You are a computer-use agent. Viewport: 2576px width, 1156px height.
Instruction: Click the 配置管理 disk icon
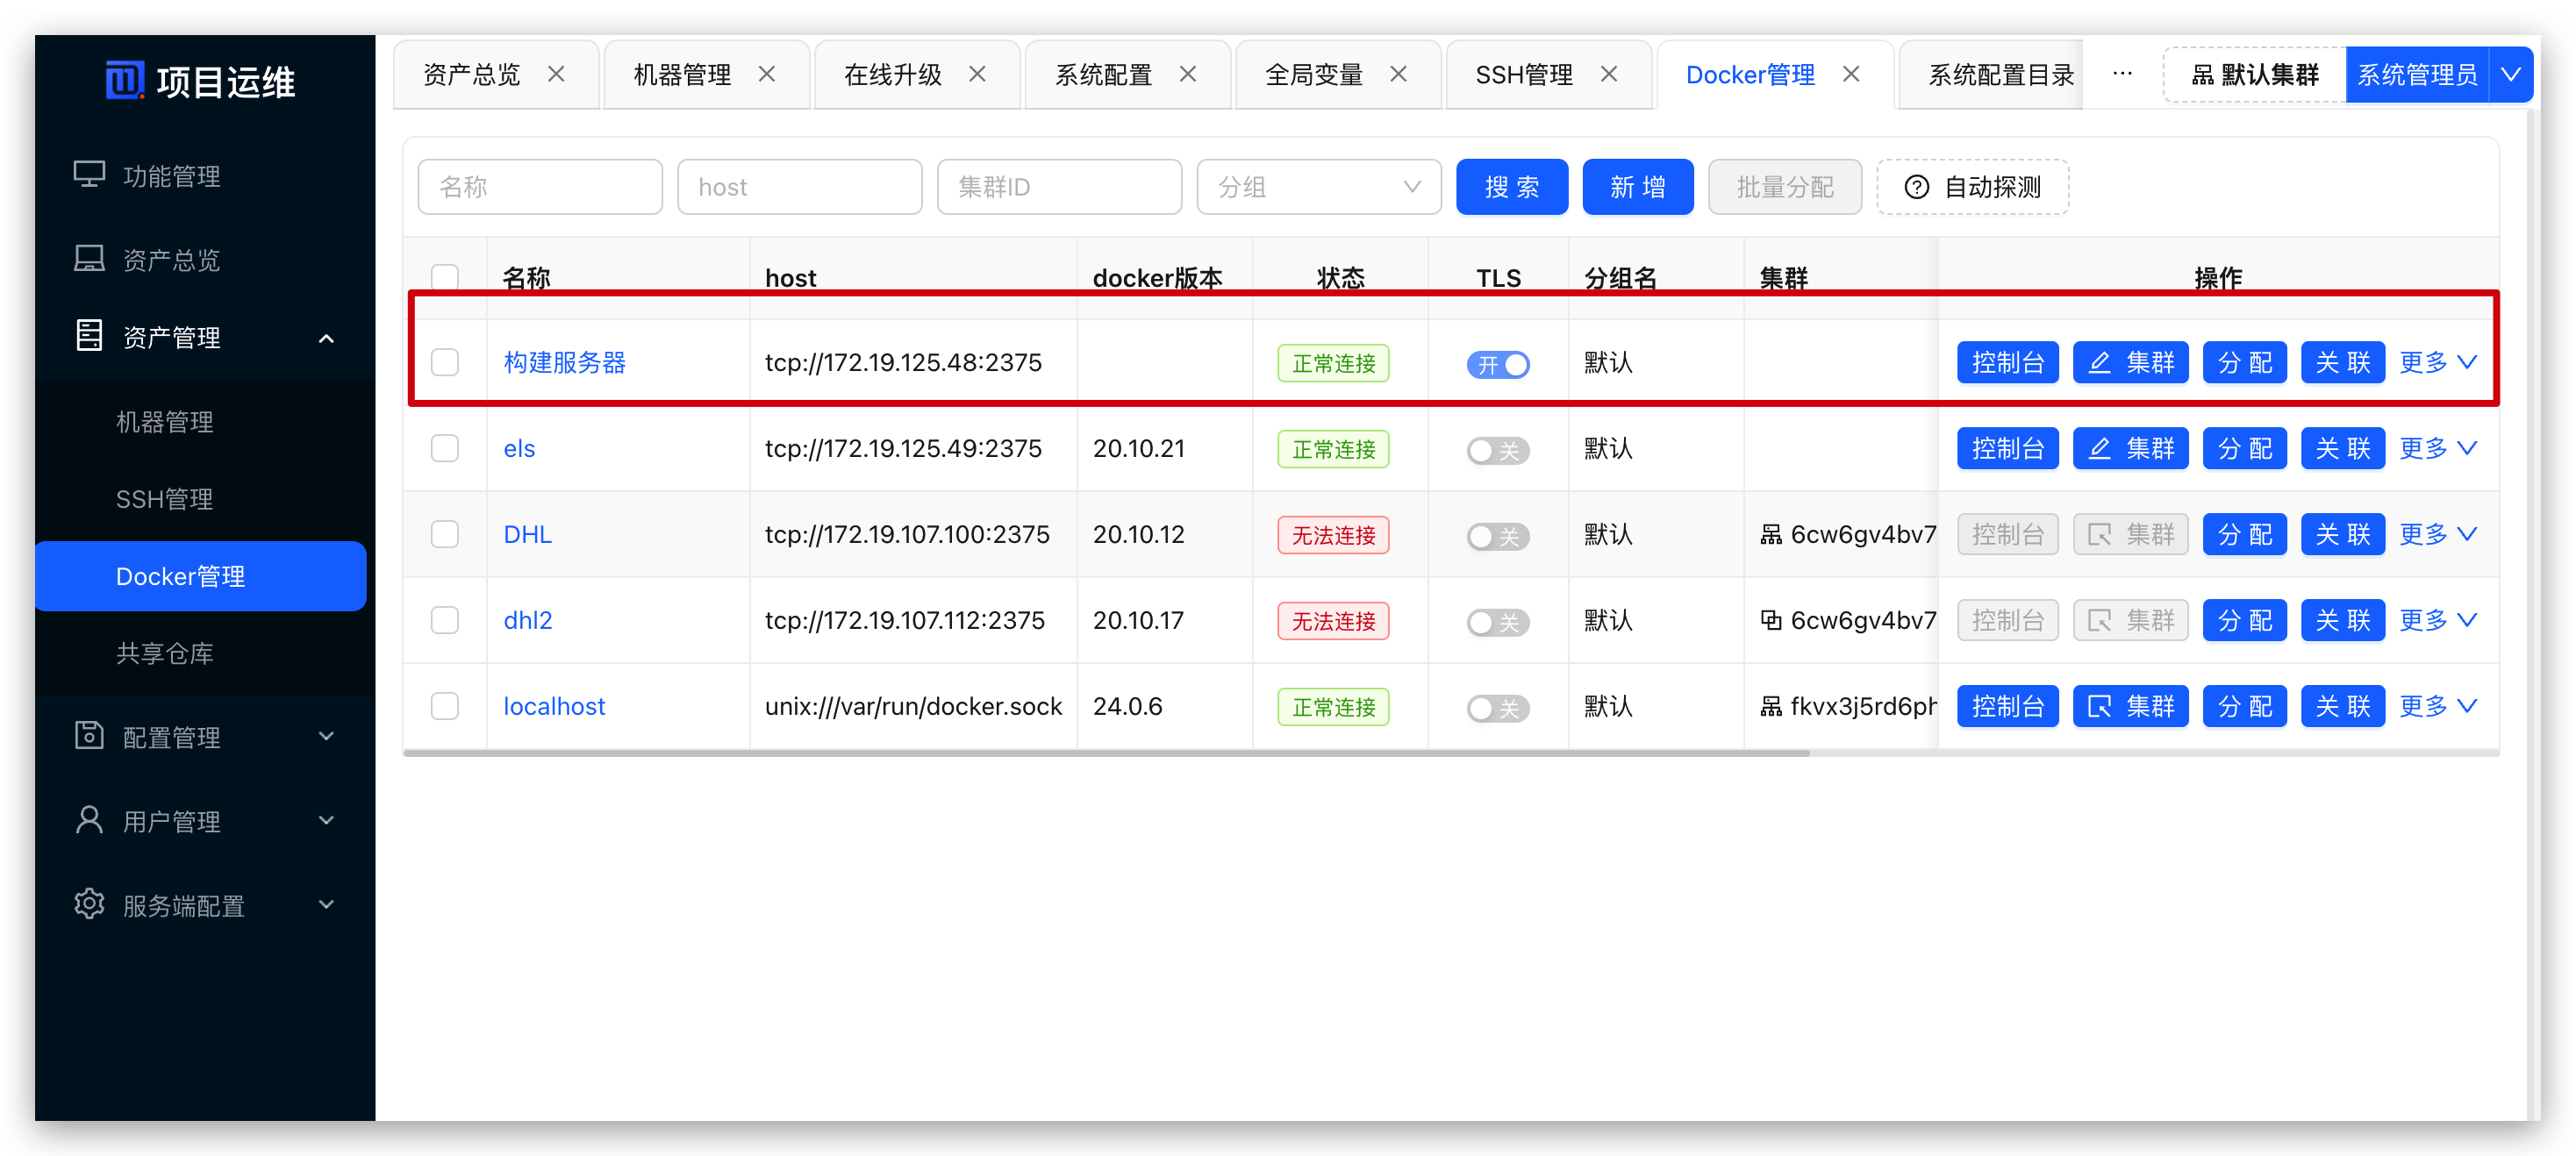coord(89,735)
